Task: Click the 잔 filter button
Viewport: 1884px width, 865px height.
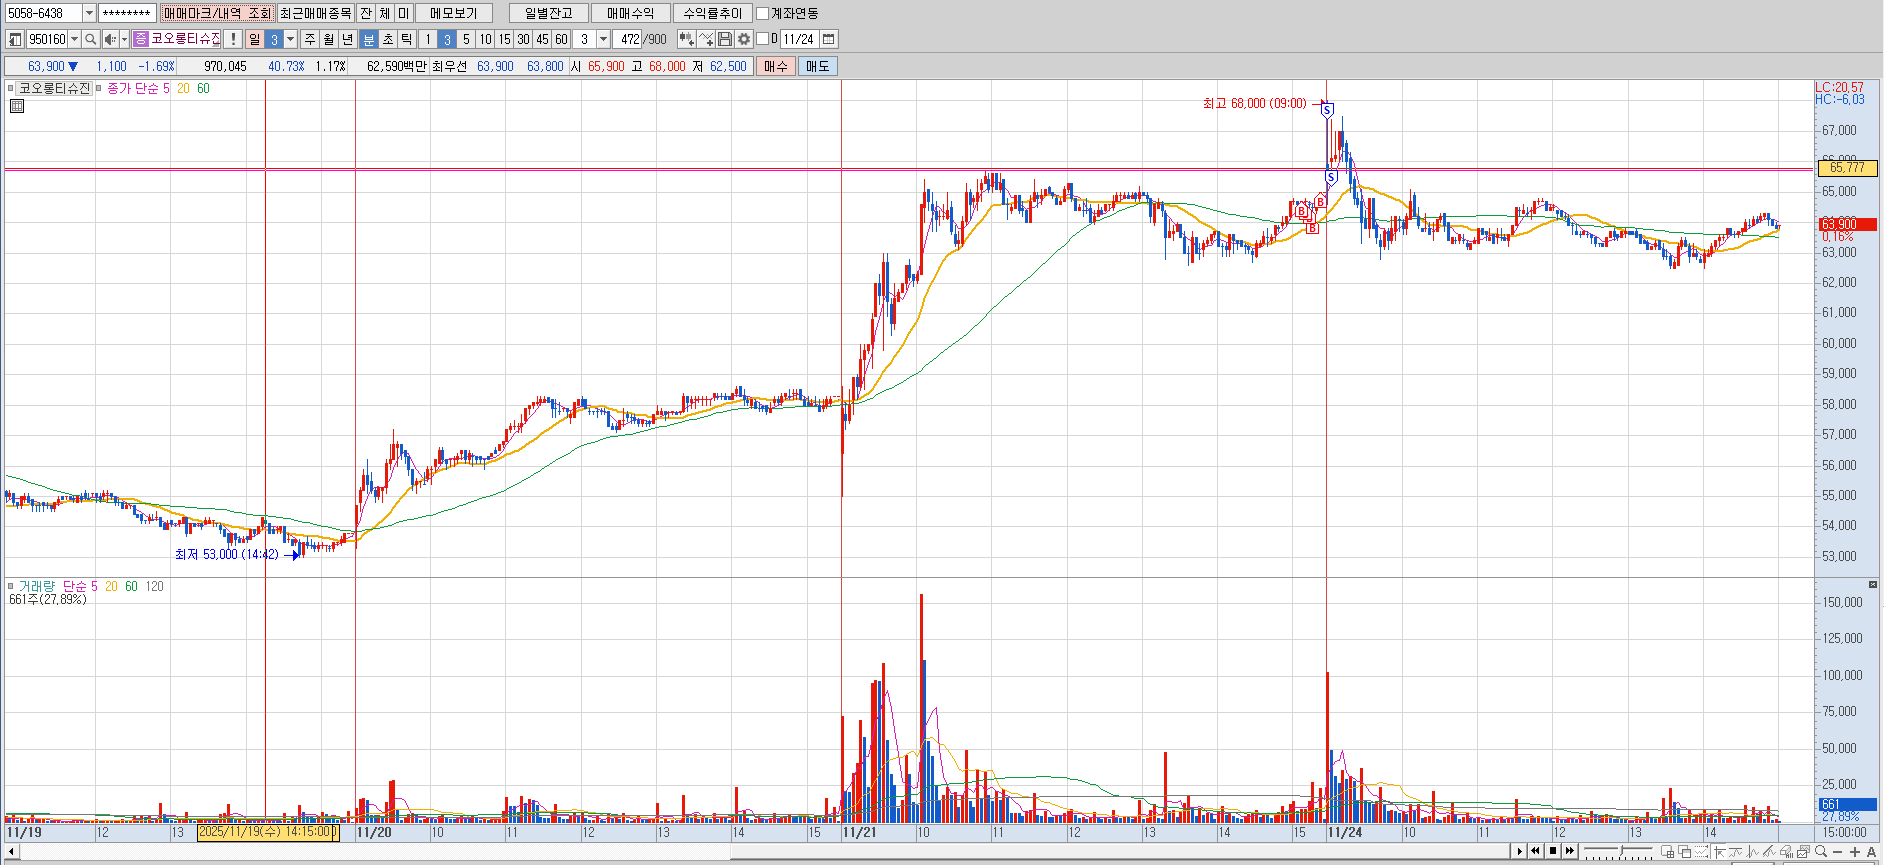Action: pyautogui.click(x=366, y=13)
